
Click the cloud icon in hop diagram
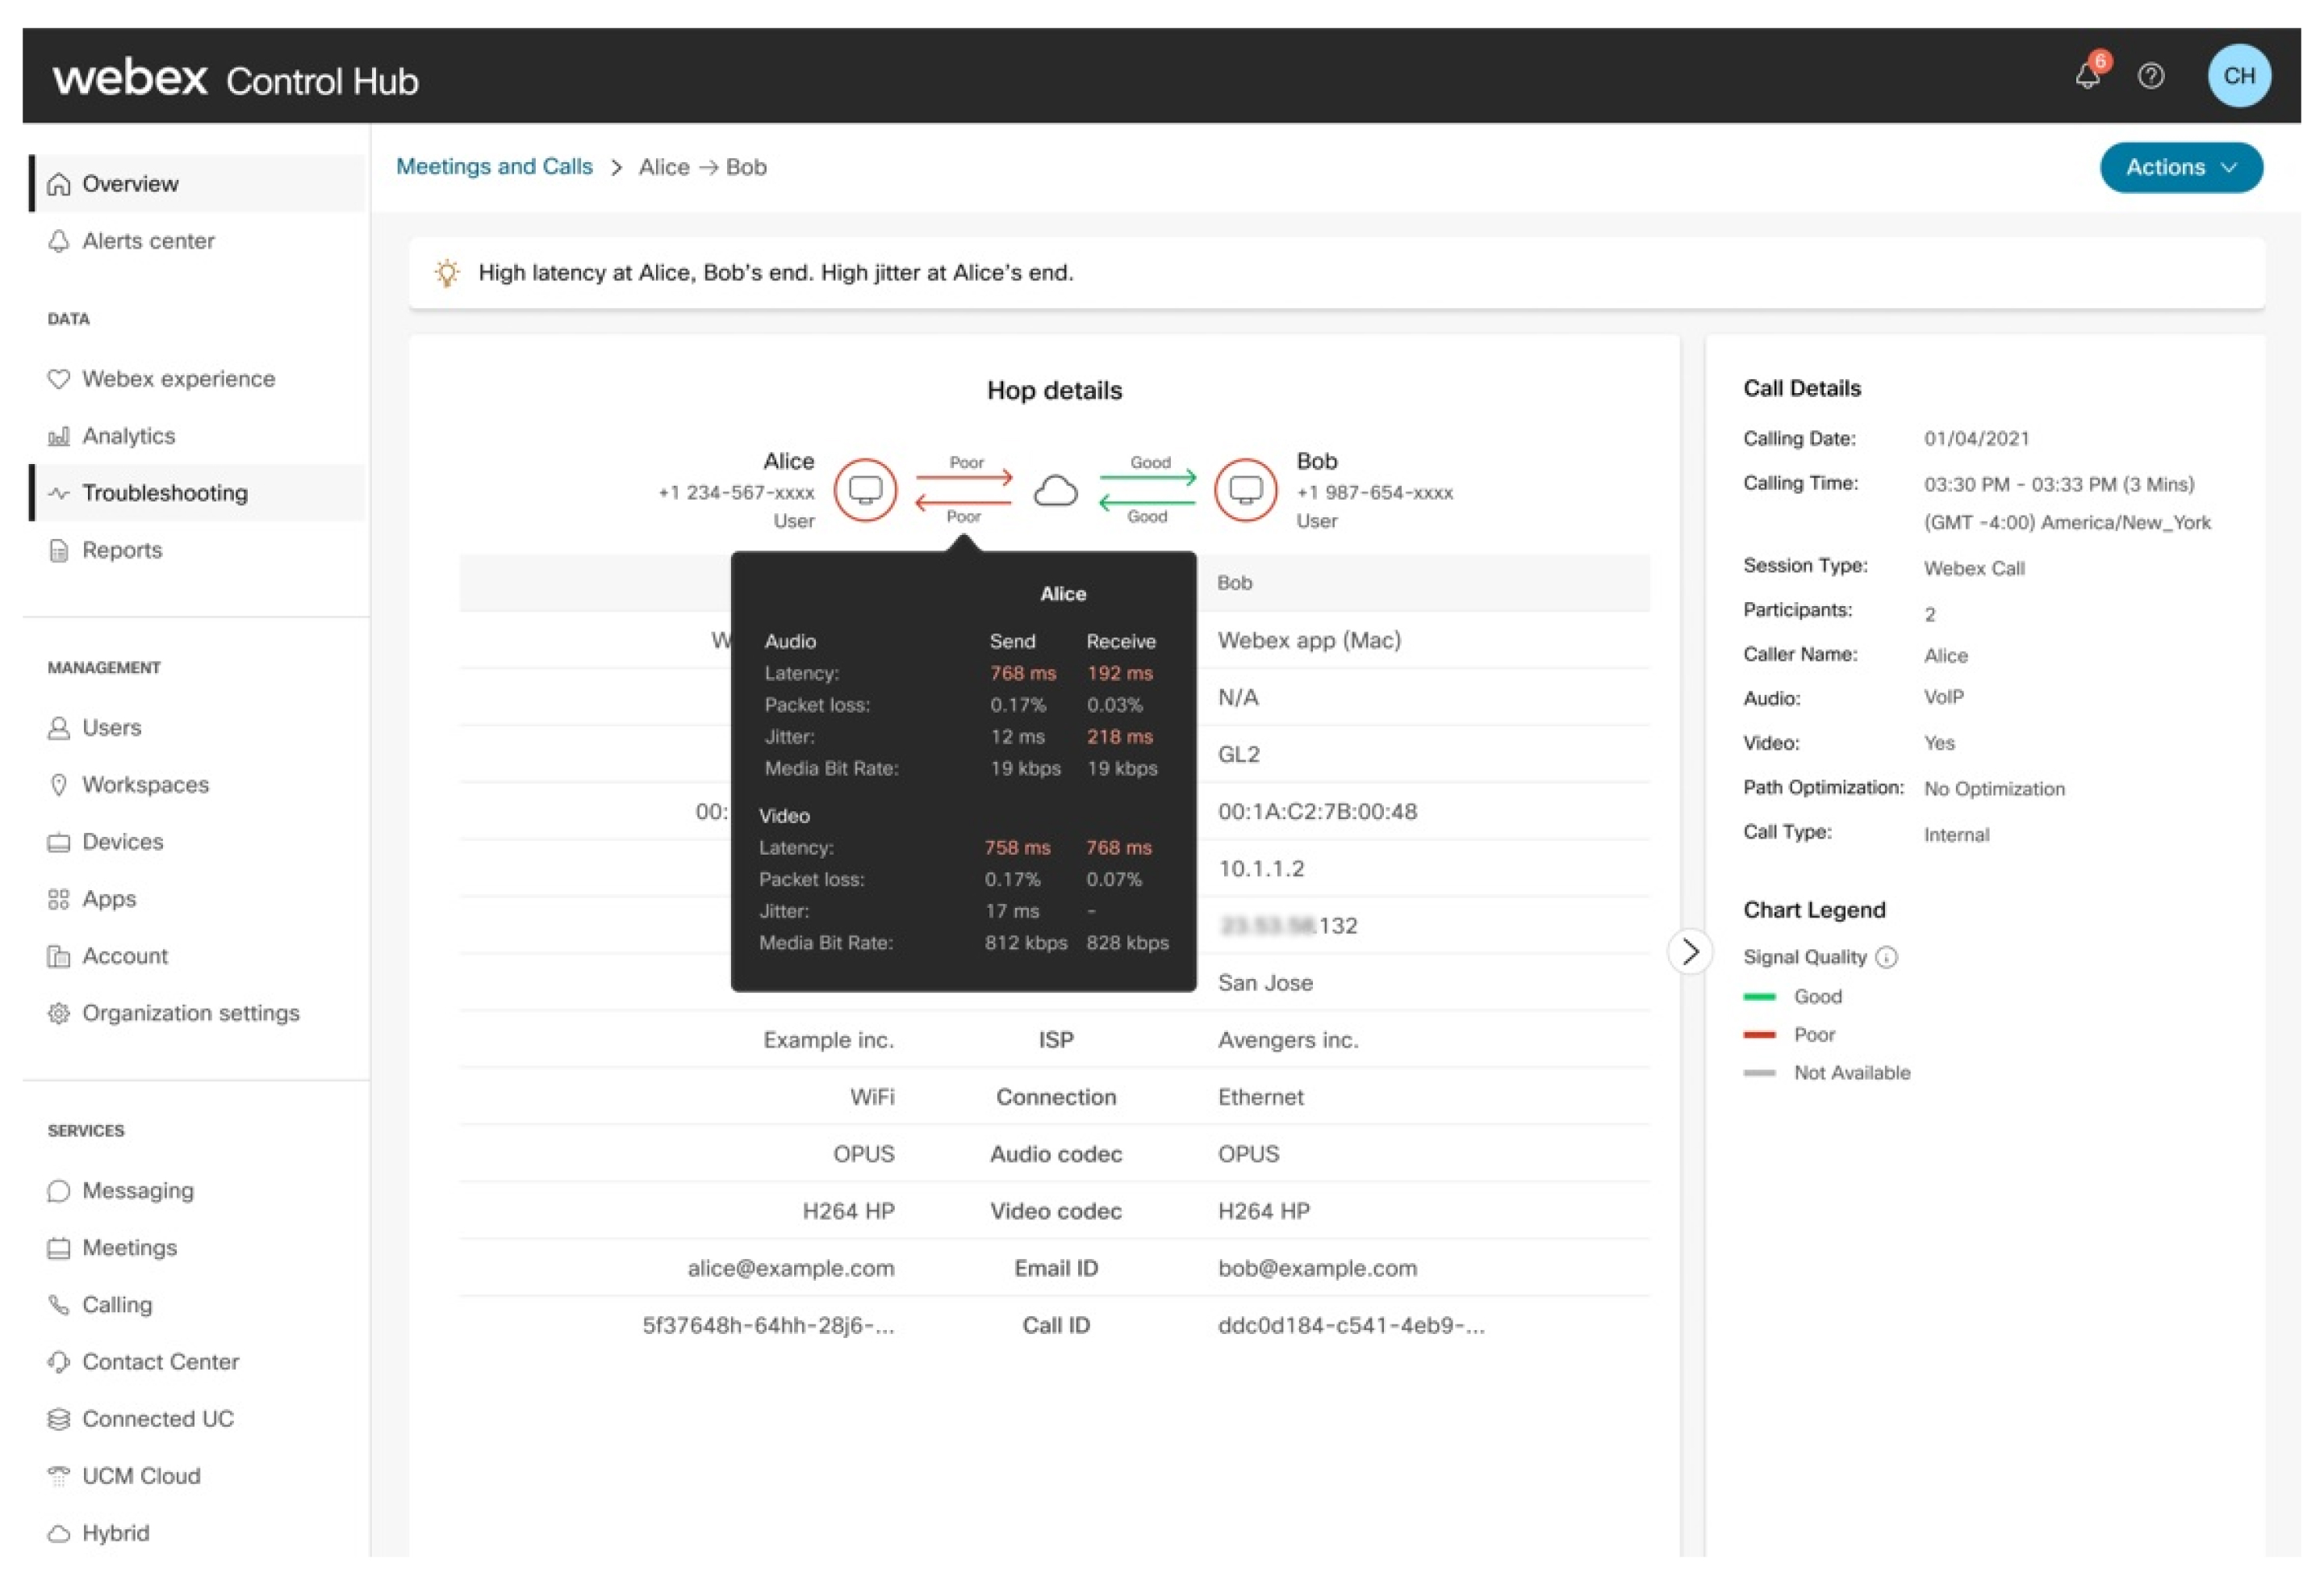pos(1055,491)
